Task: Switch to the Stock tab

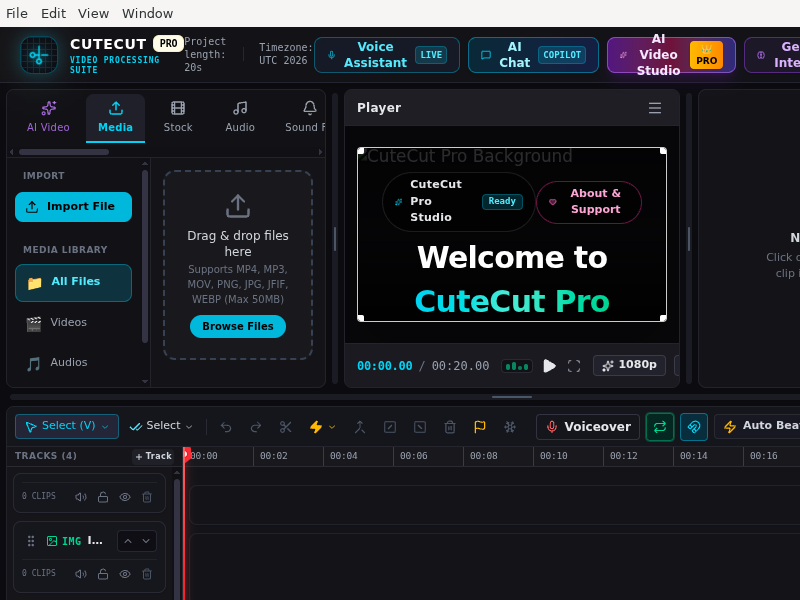Action: pyautogui.click(x=178, y=118)
